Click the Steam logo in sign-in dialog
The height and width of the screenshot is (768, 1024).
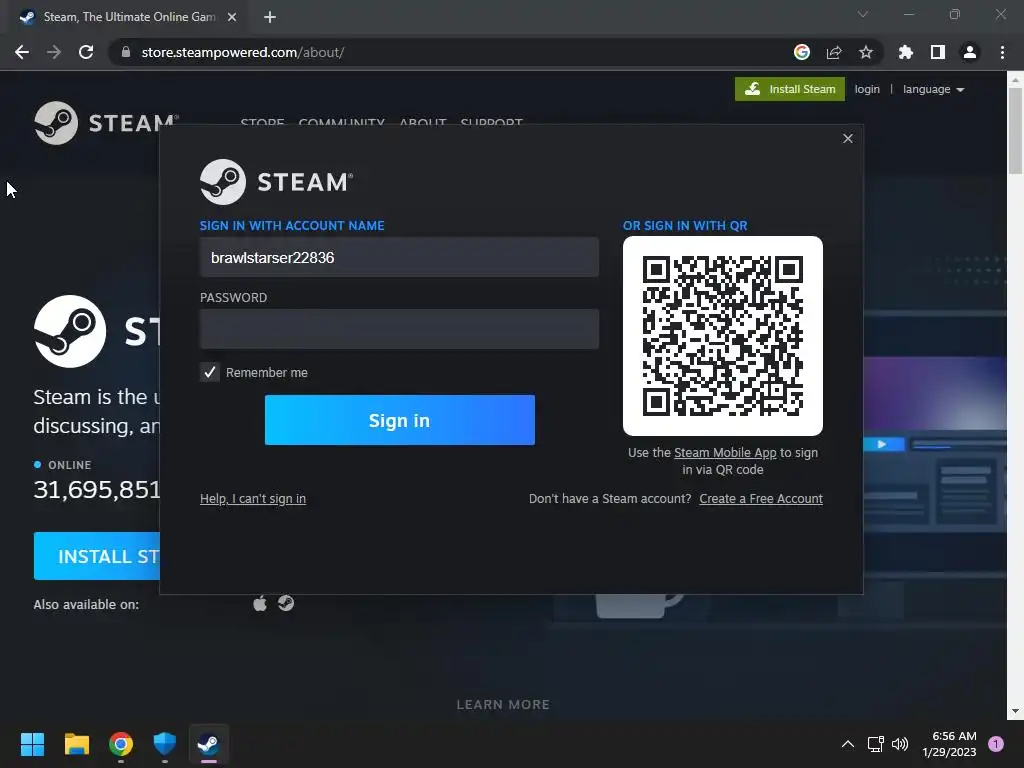276,182
